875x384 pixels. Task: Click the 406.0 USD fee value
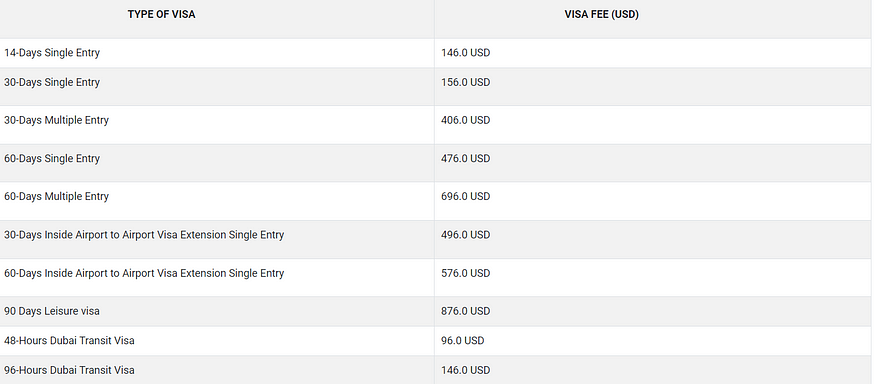coord(465,121)
